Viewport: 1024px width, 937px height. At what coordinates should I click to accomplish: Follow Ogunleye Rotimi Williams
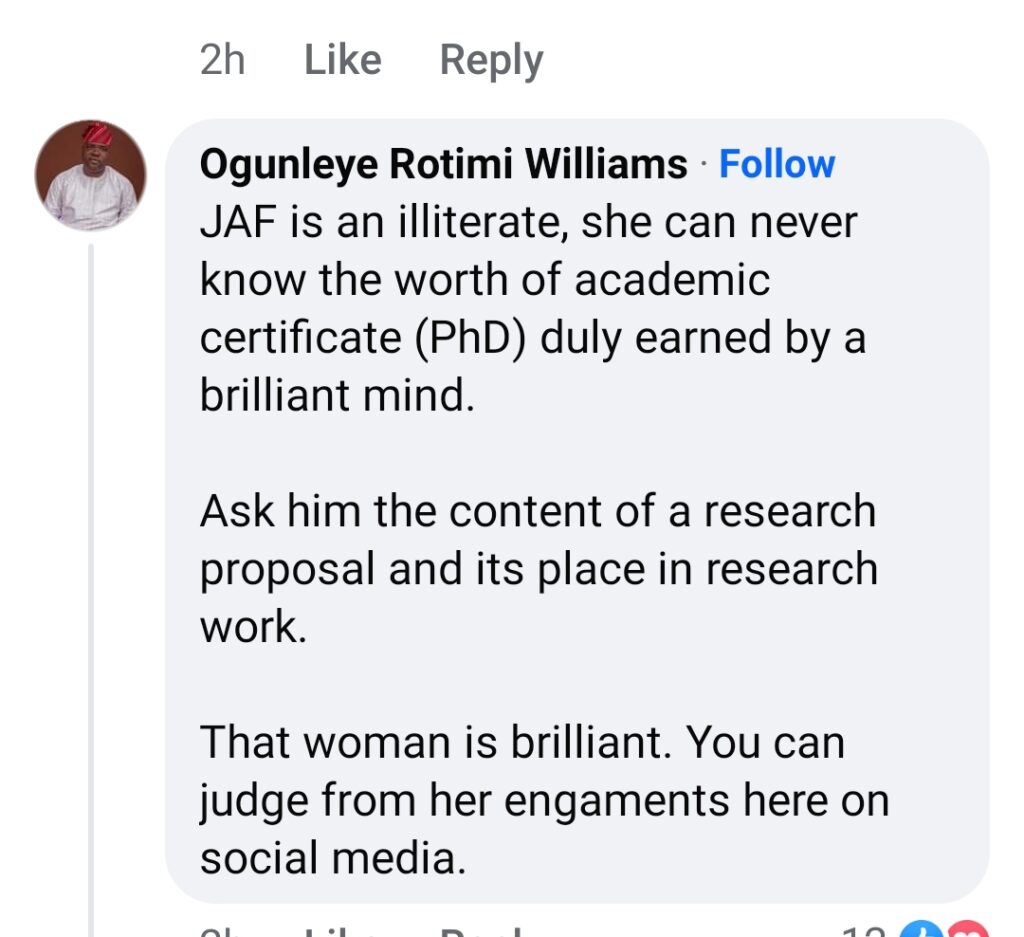pyautogui.click(x=777, y=164)
